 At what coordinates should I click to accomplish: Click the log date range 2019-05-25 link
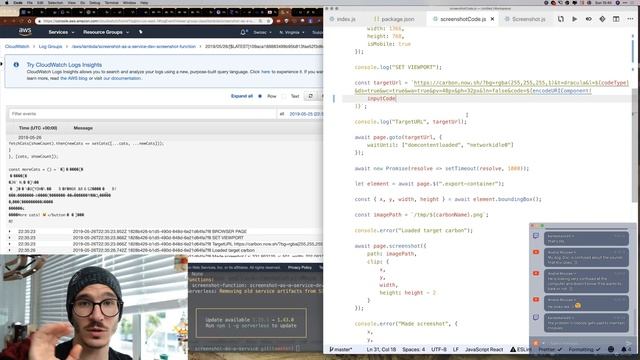click(306, 114)
